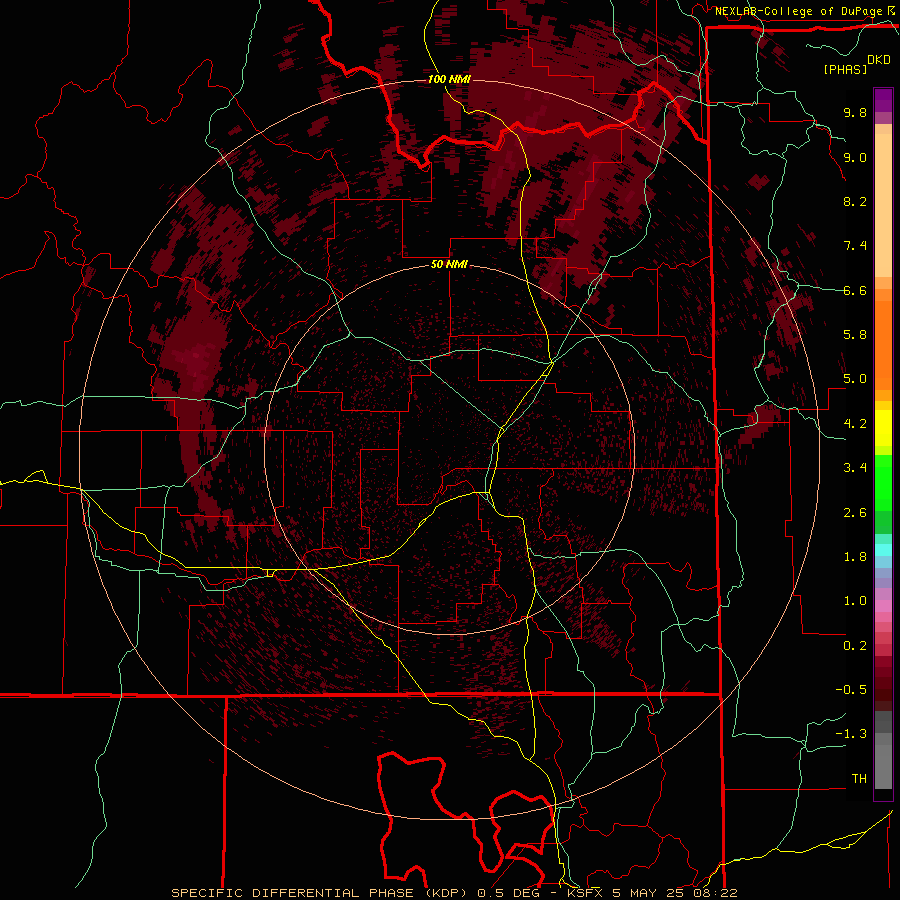Click the DKD product label
This screenshot has width=900, height=900.
pos(878,60)
